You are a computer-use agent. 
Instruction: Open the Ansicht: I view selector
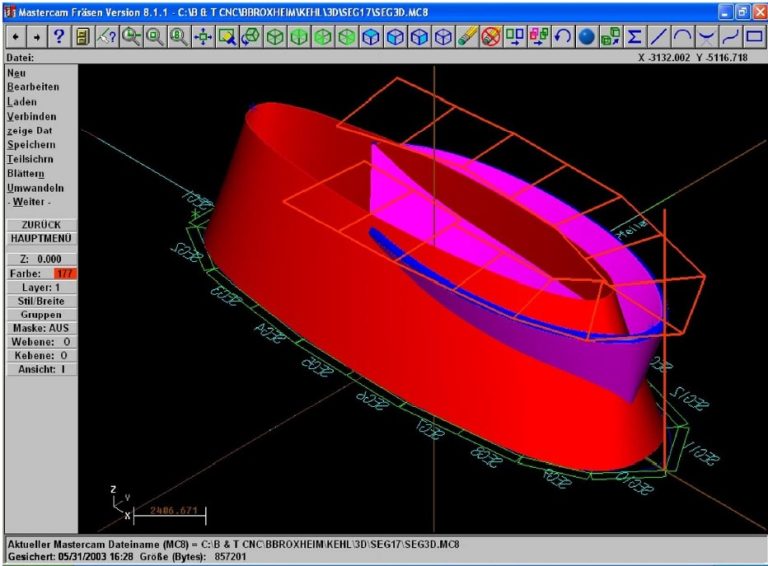pyautogui.click(x=40, y=369)
